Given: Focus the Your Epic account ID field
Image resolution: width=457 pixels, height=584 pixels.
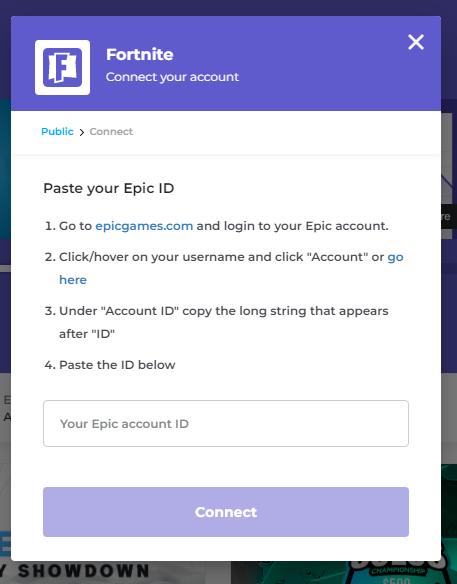Looking at the screenshot, I should coord(226,423).
